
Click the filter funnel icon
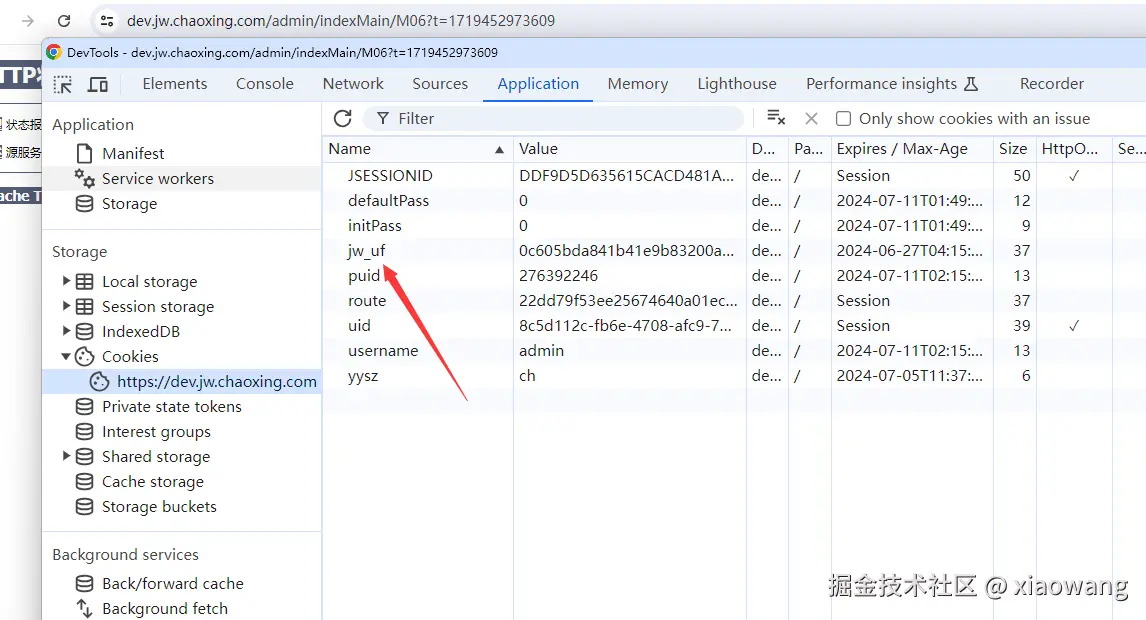[x=382, y=118]
